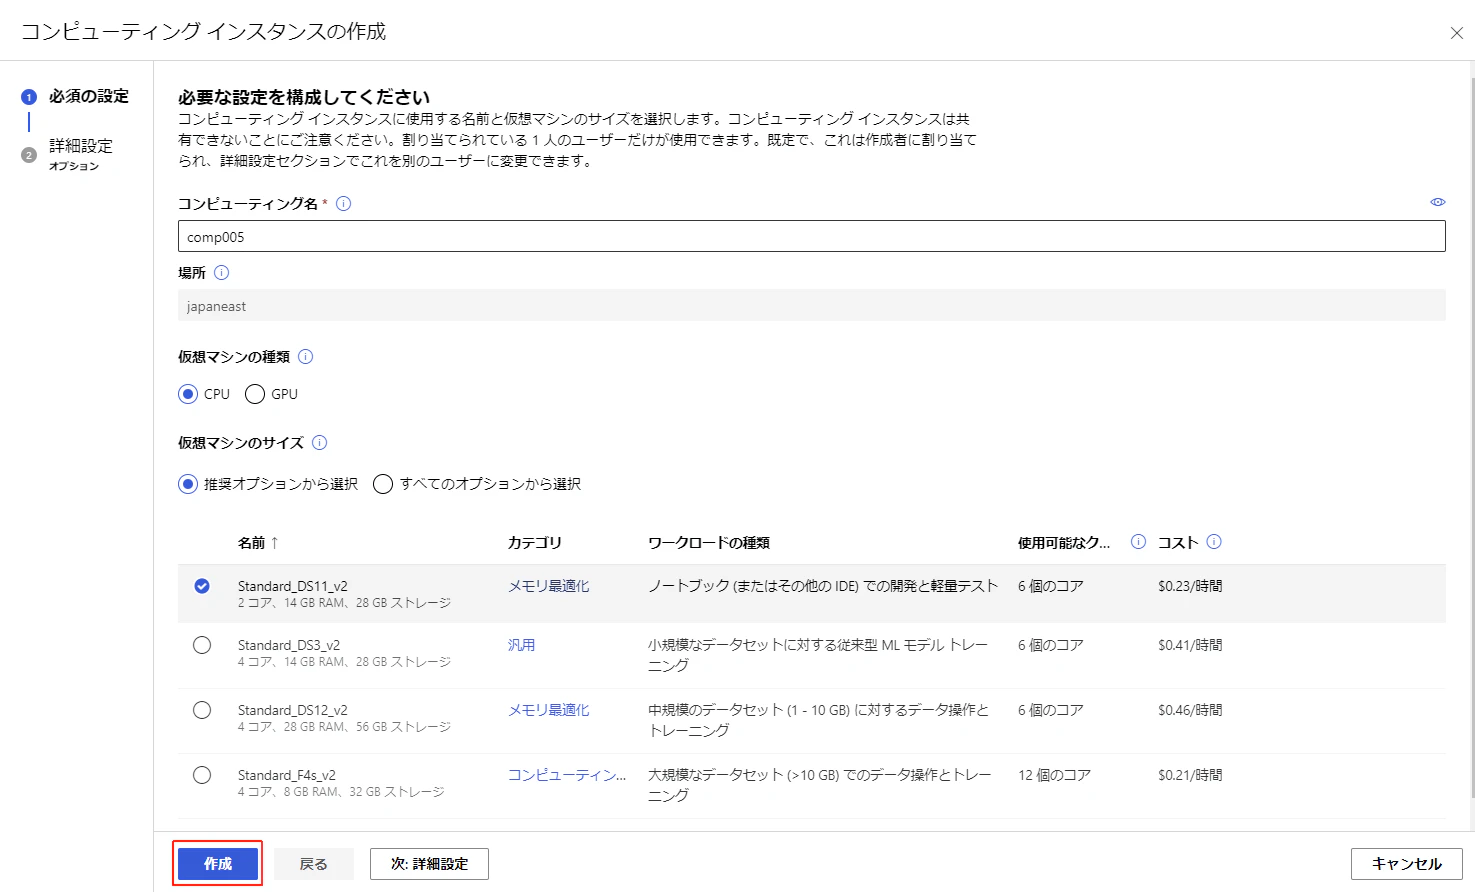
Task: Click info icon next to 使用可能なクォータ header
Action: pos(1138,541)
